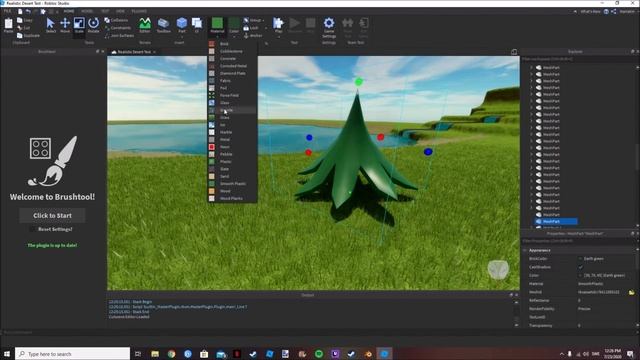Viewport: 640px width, 360px height.
Task: Click the Anchor icon
Action: [x=246, y=36]
